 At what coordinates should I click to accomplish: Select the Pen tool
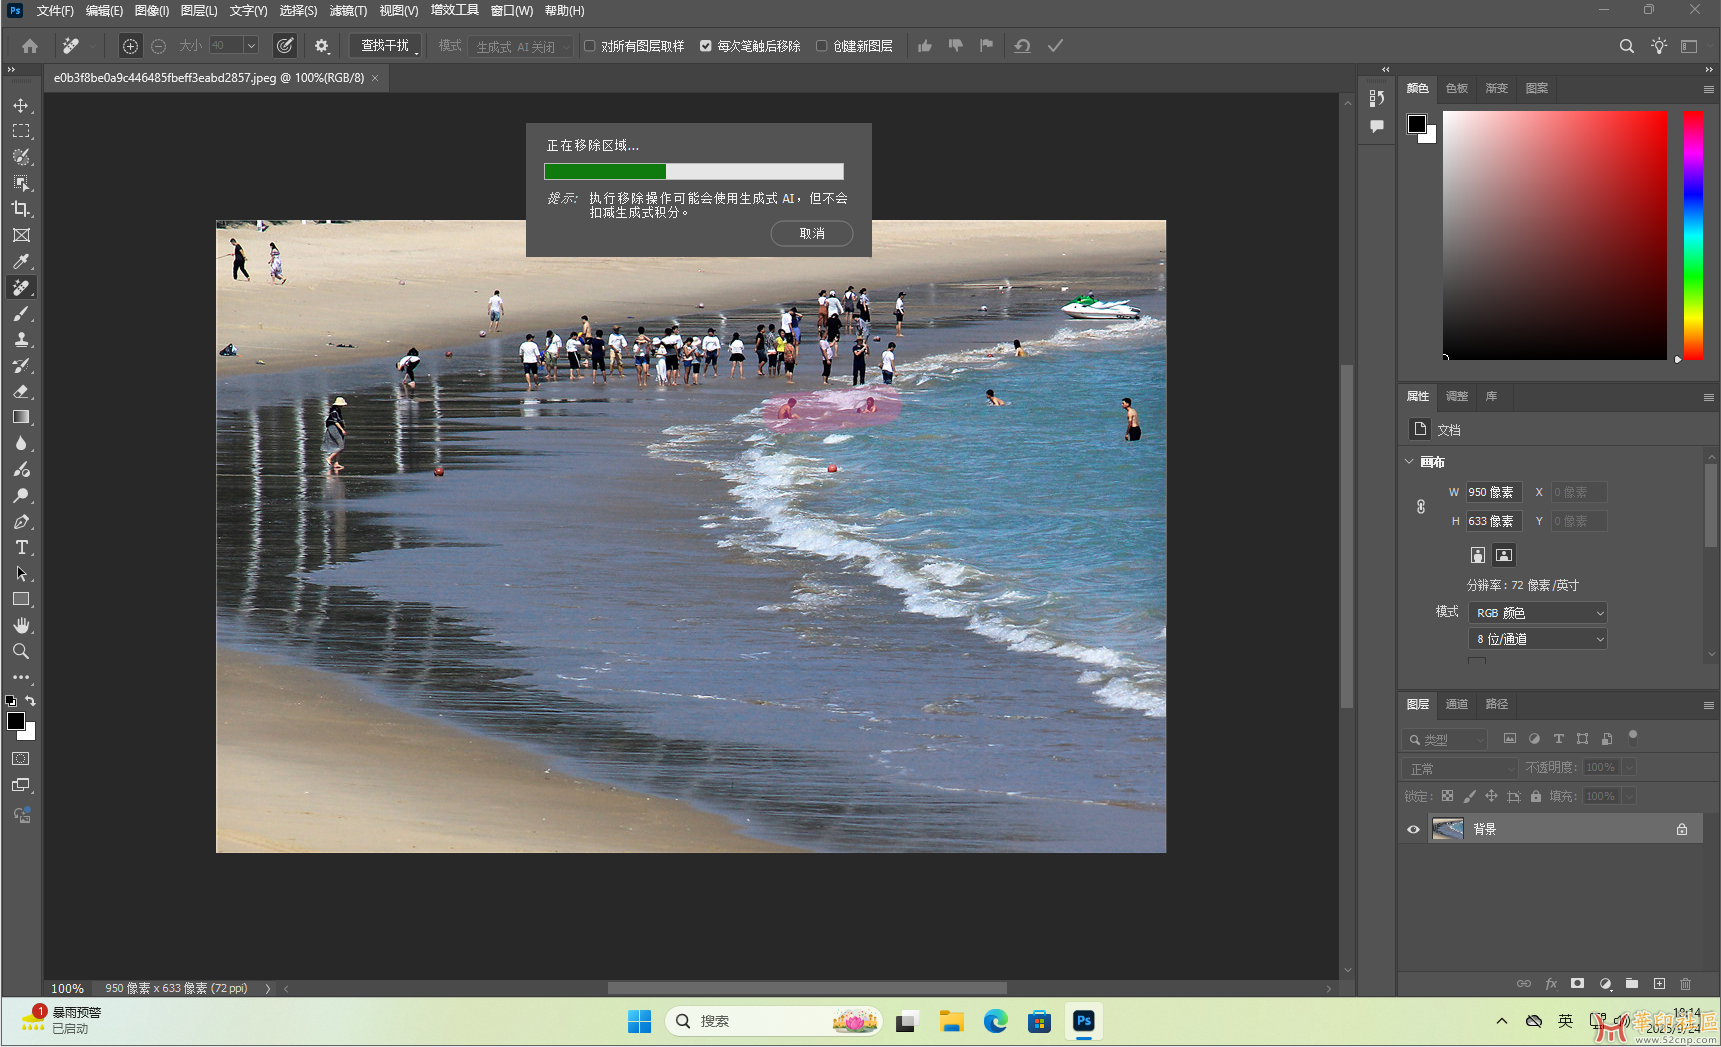(21, 521)
